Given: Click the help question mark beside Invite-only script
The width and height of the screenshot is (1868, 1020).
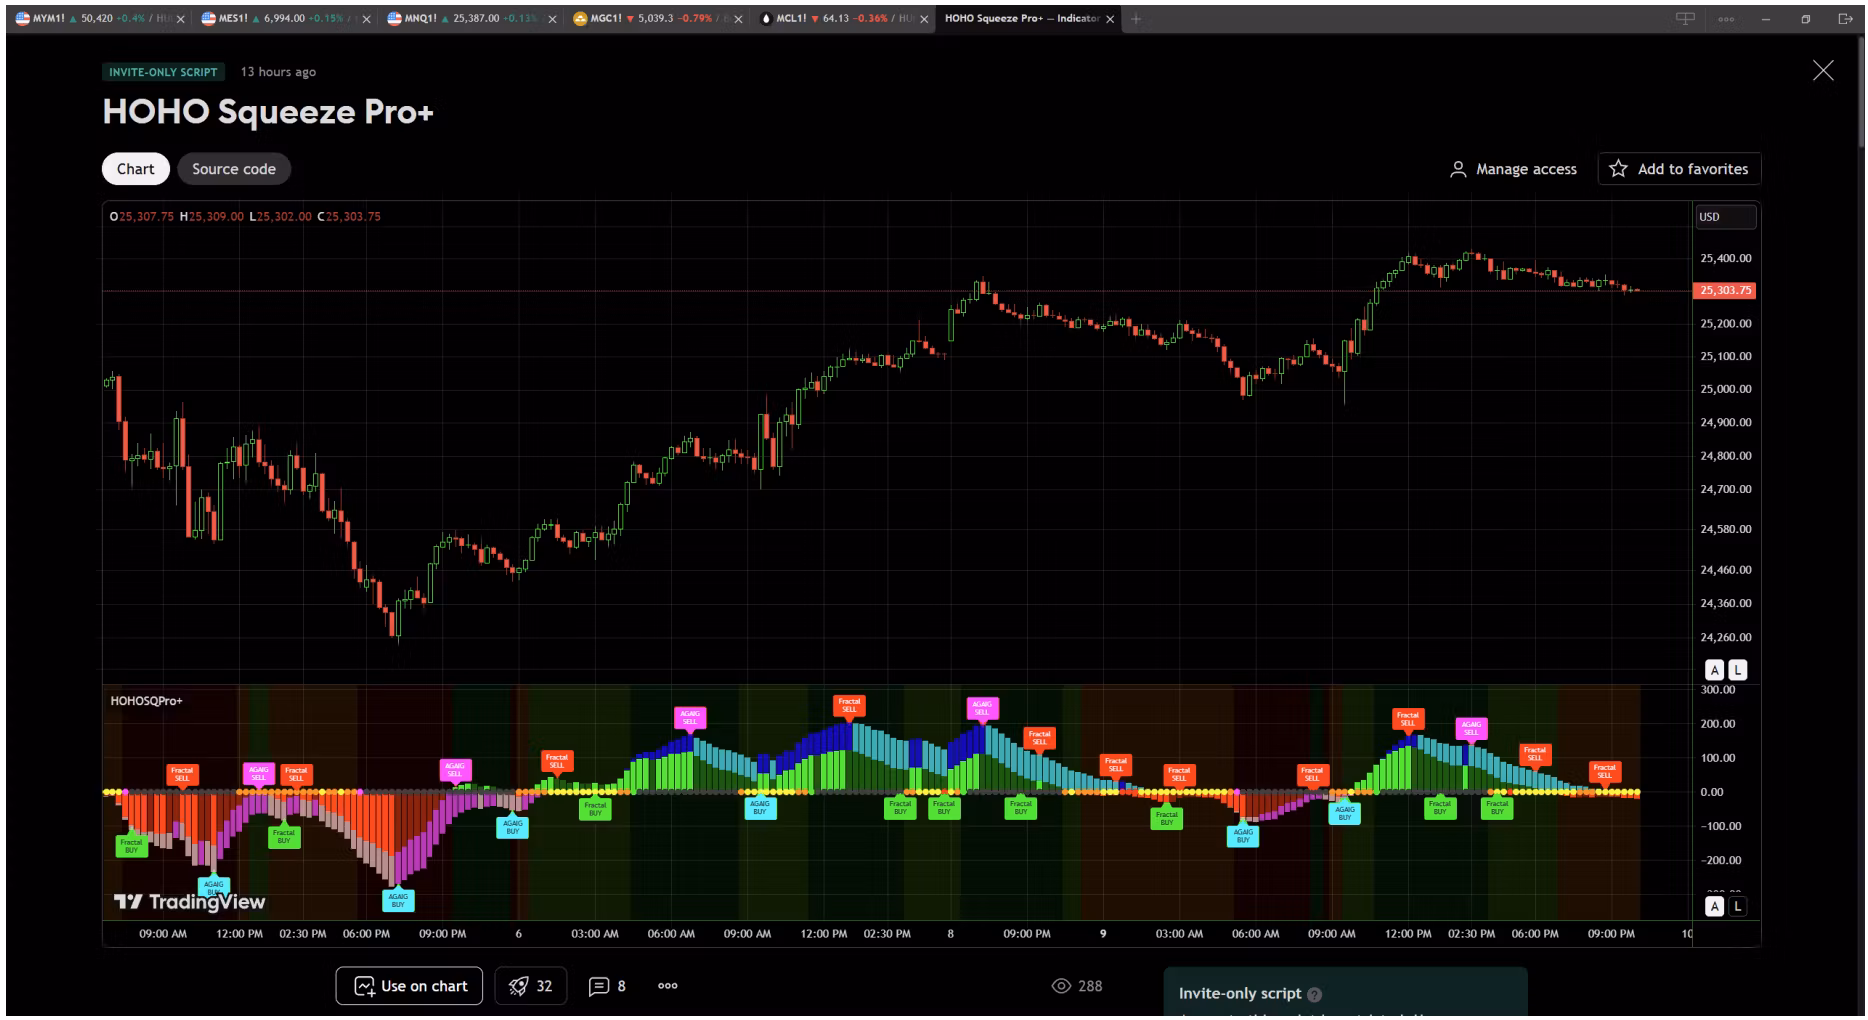Looking at the screenshot, I should pyautogui.click(x=1315, y=994).
